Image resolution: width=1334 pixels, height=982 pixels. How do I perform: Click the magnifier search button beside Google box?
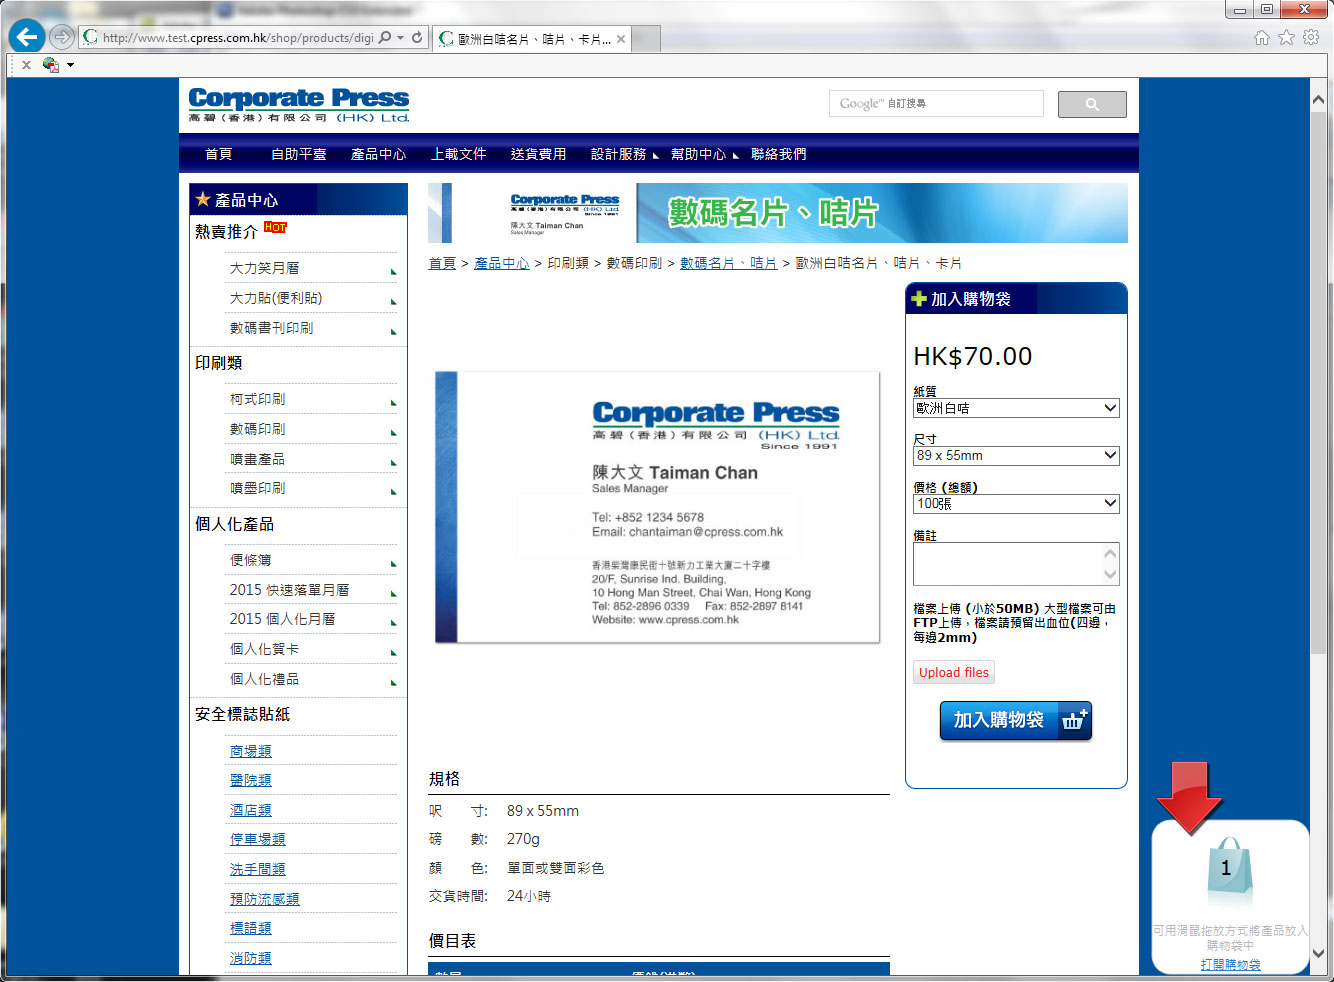[1092, 104]
